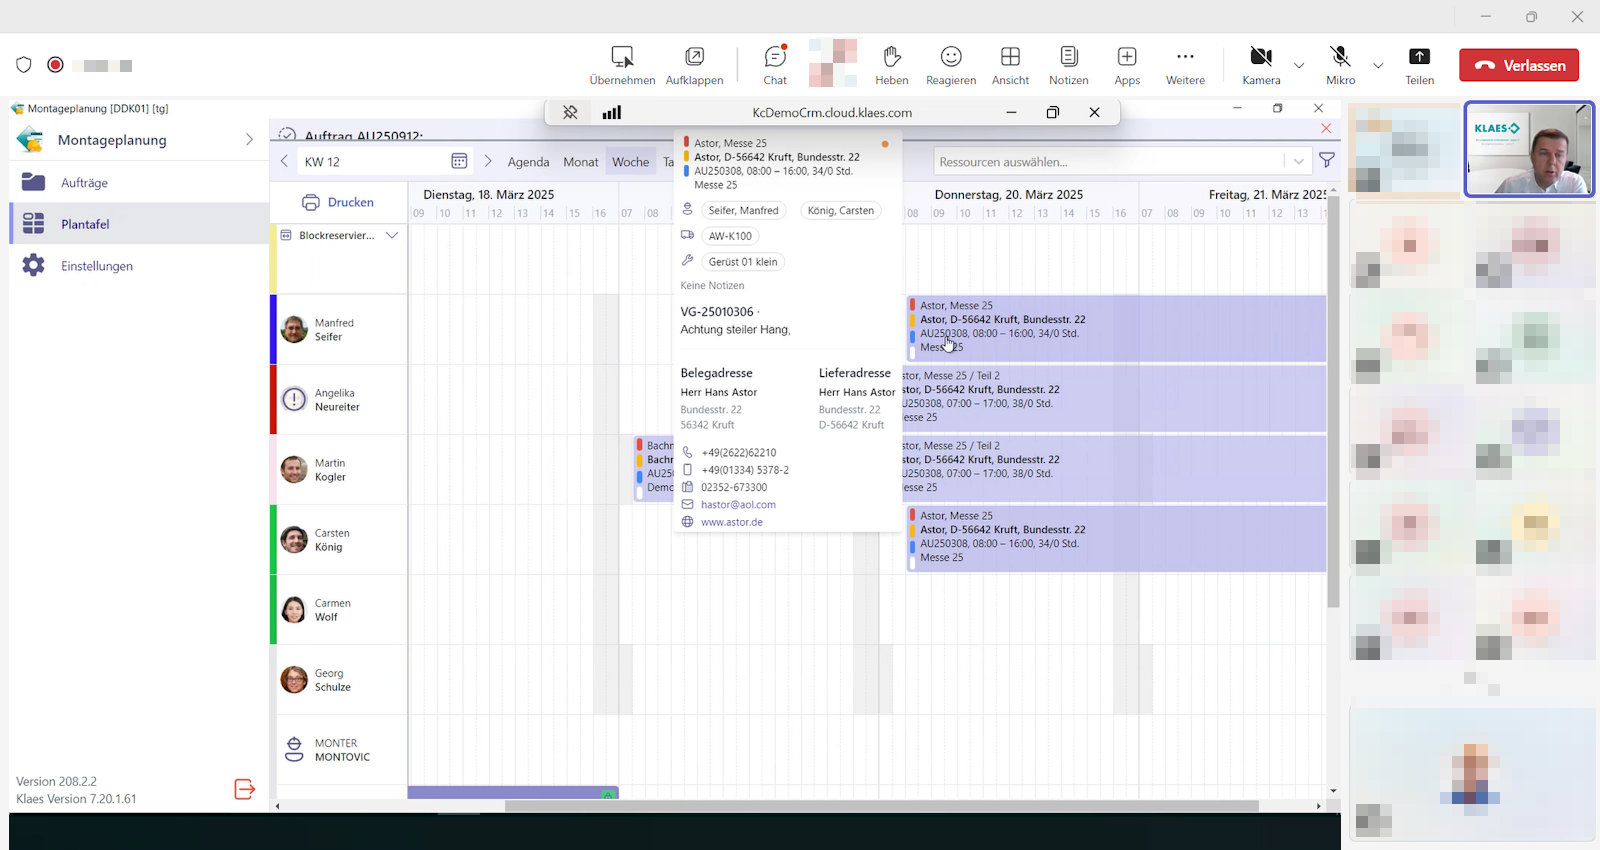Expand the Blockreservierung row
Image resolution: width=1600 pixels, height=850 pixels.
[392, 236]
